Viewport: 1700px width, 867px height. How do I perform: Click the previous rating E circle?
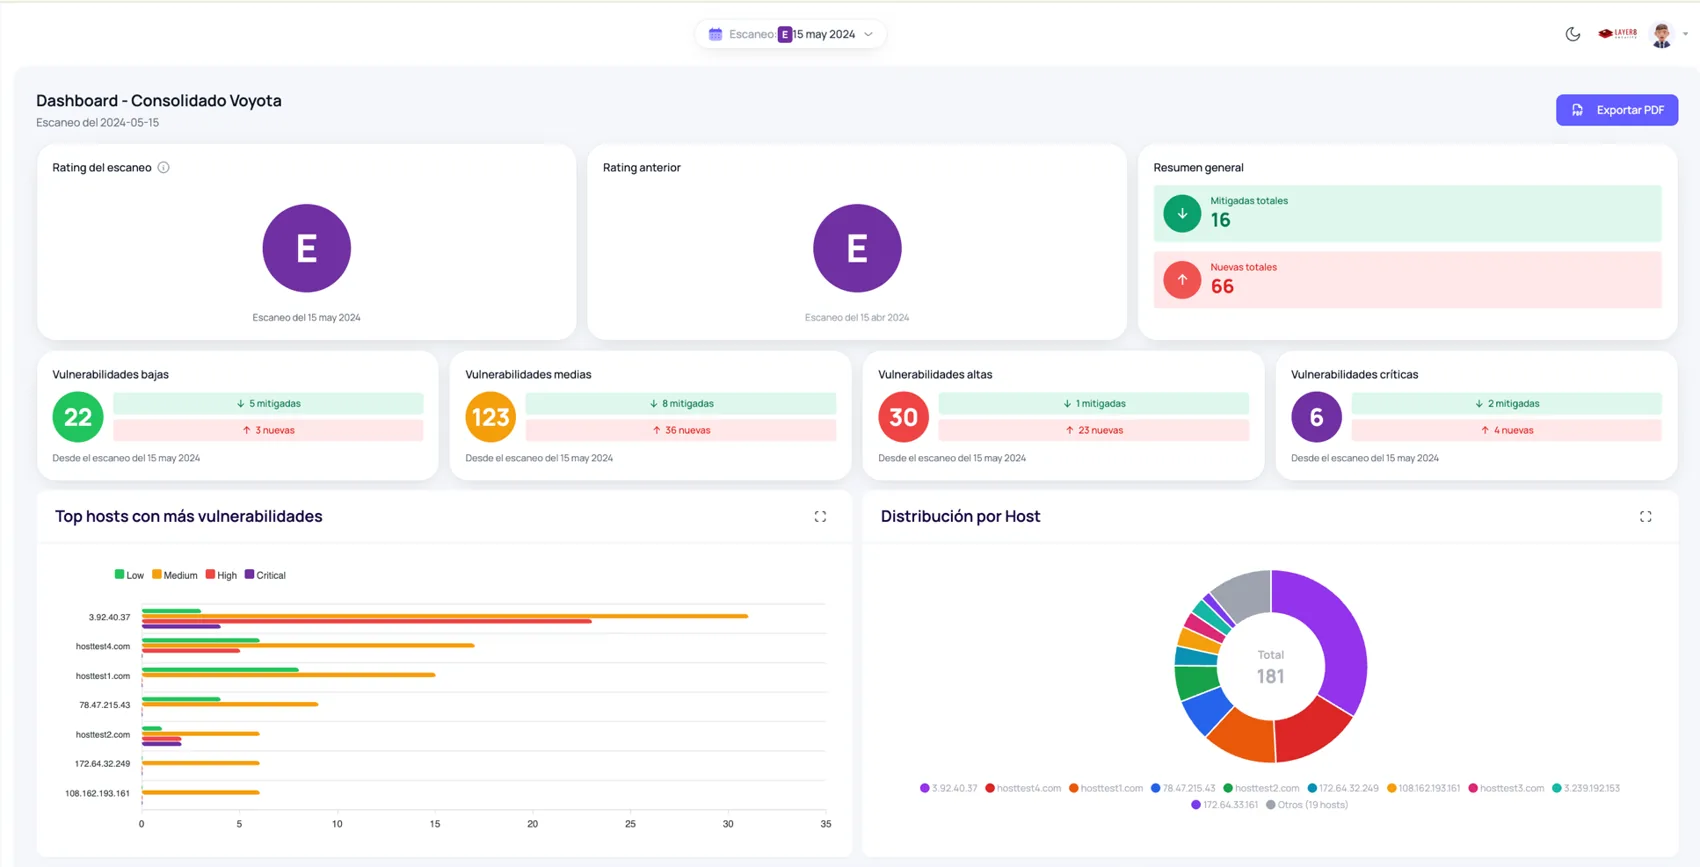(857, 248)
